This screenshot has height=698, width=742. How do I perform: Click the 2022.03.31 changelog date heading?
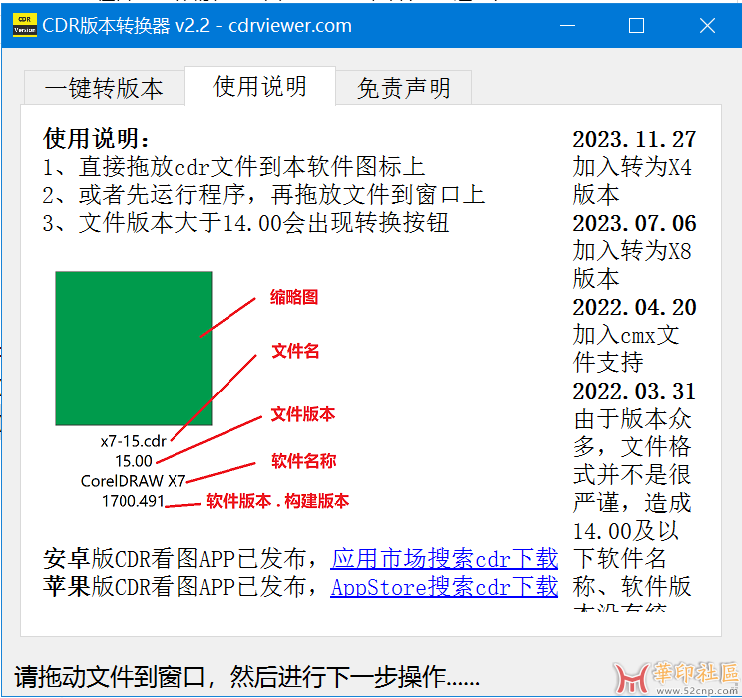634,391
